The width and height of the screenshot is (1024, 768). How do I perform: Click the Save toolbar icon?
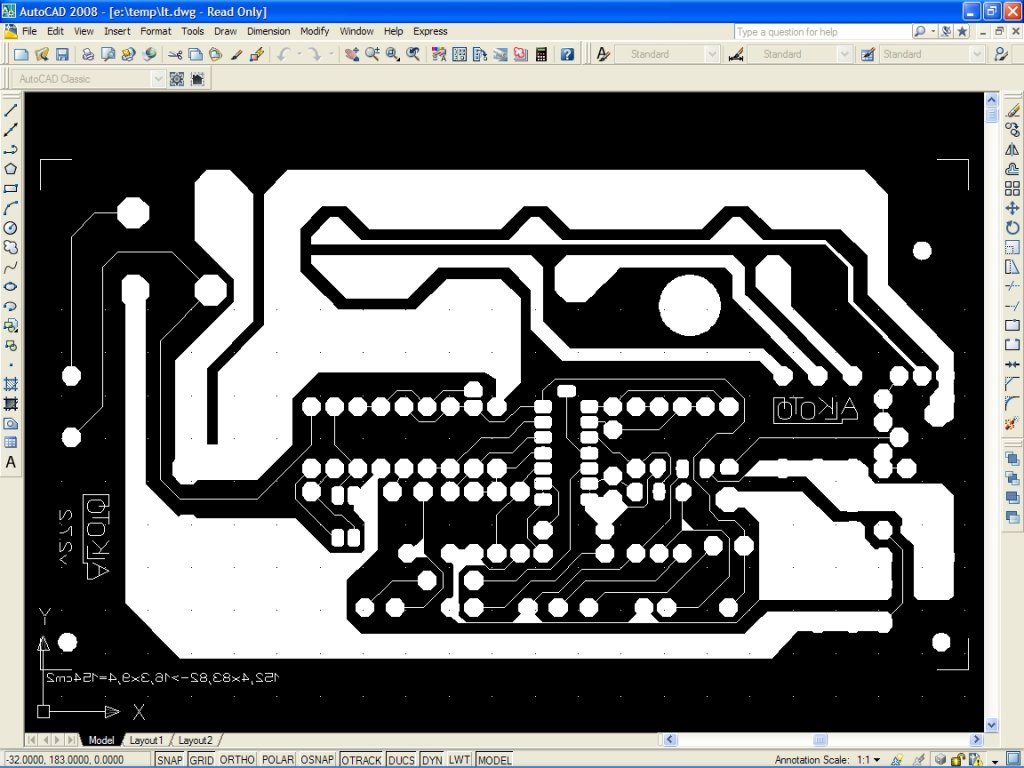tap(62, 54)
